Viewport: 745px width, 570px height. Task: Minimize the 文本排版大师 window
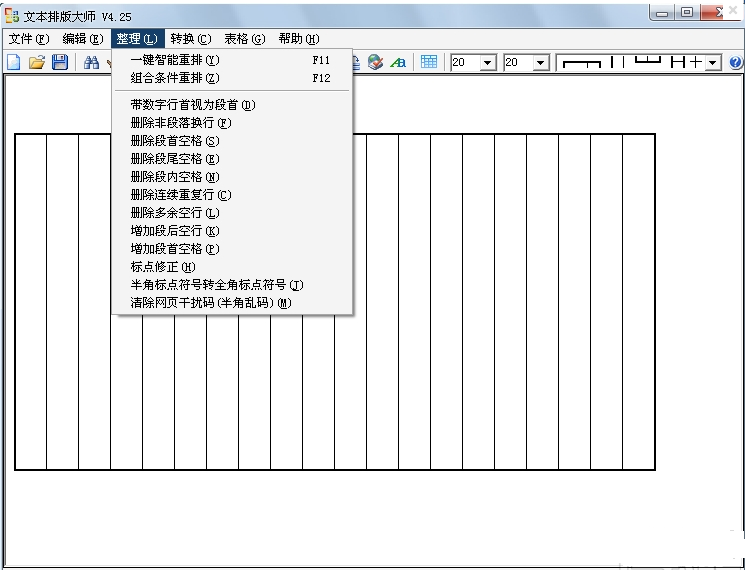click(662, 13)
